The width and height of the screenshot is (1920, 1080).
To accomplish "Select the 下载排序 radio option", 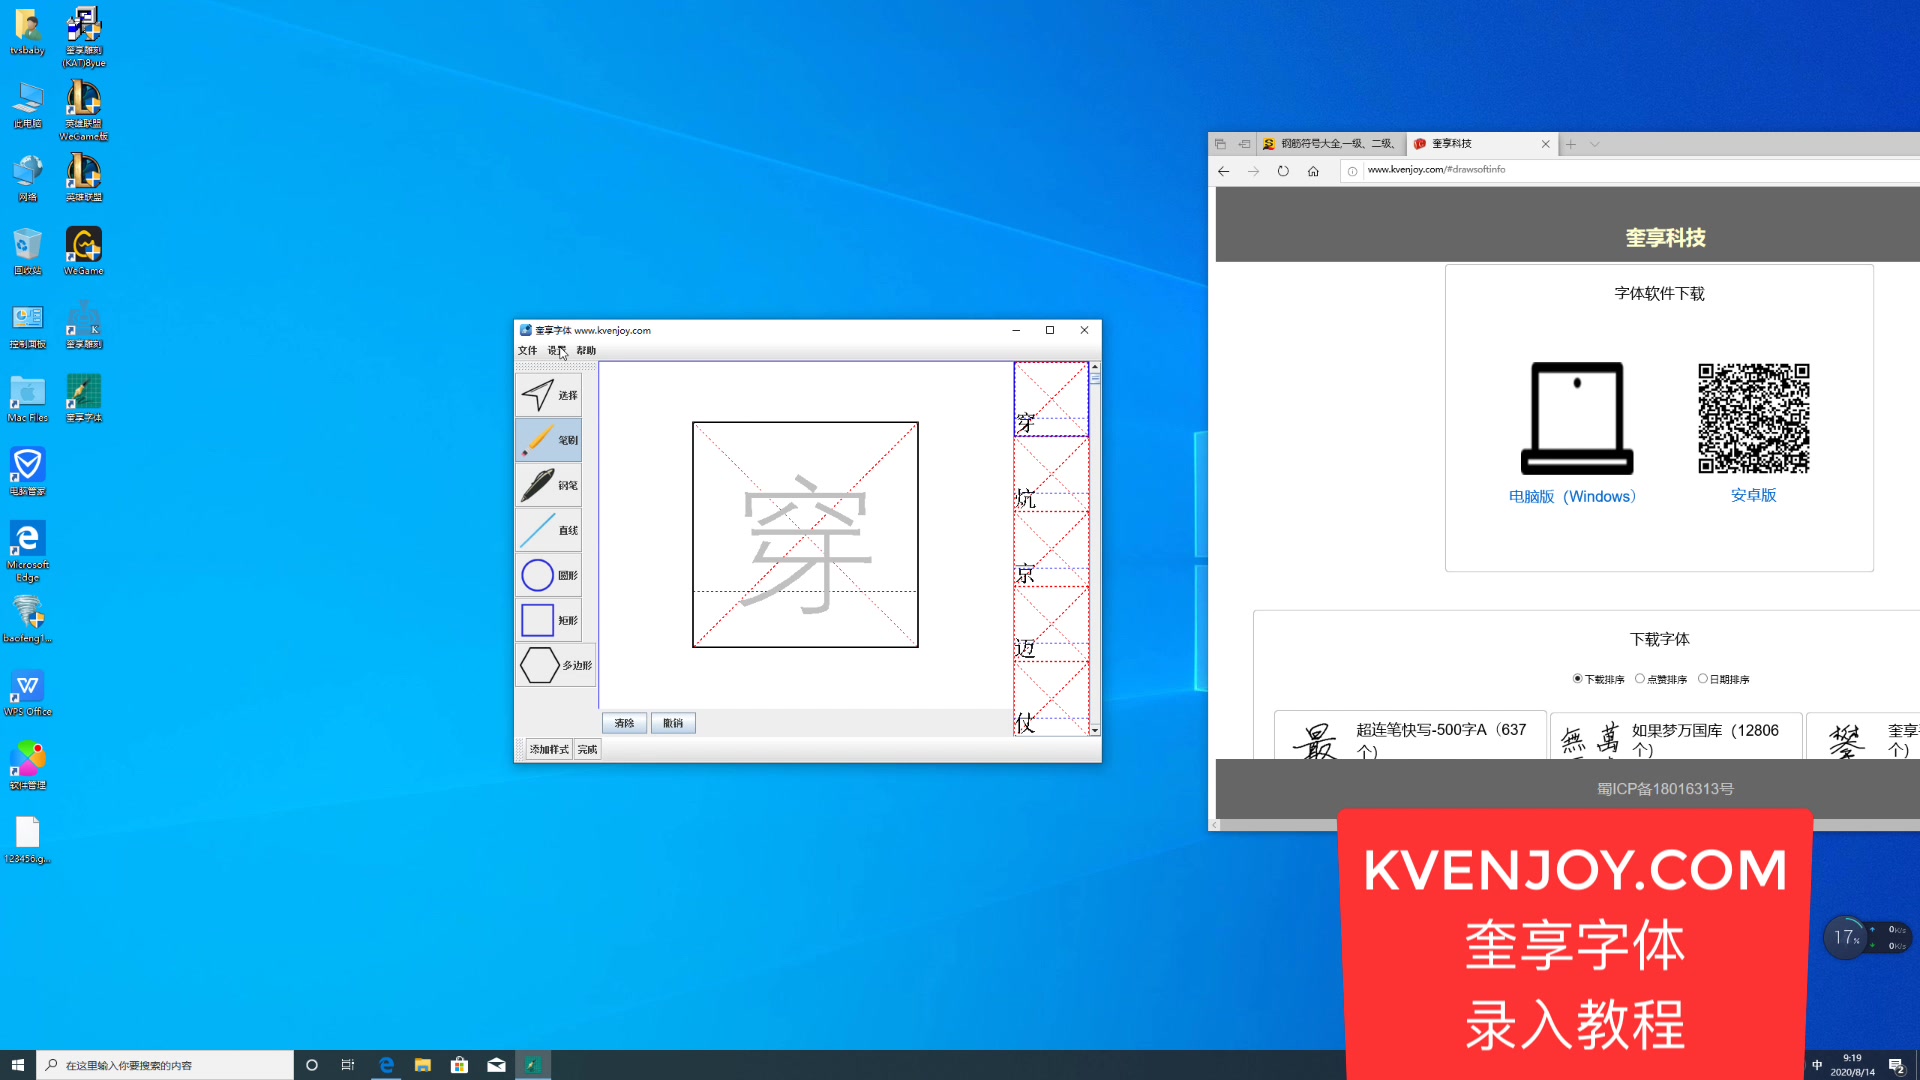I will (x=1577, y=679).
